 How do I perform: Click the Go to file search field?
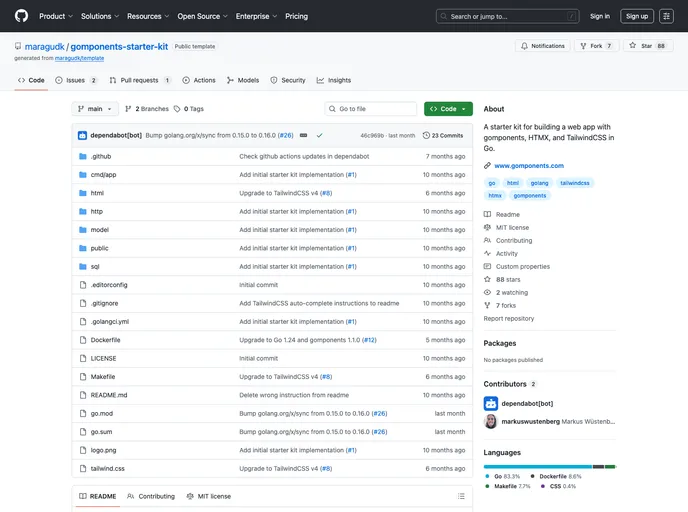[x=372, y=109]
